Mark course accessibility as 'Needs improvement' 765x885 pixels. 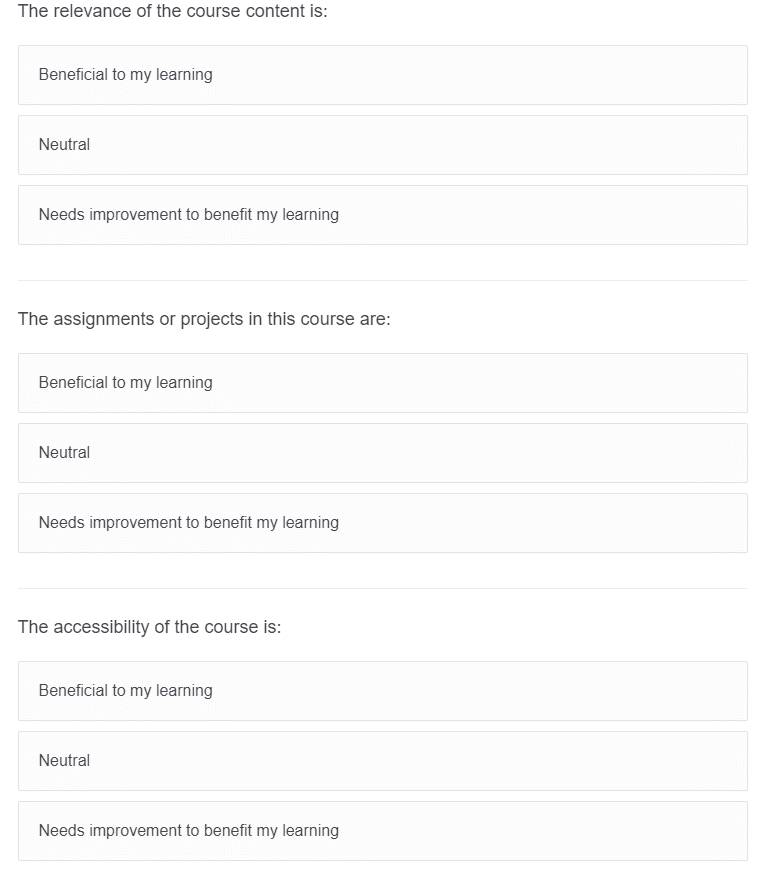pos(383,831)
